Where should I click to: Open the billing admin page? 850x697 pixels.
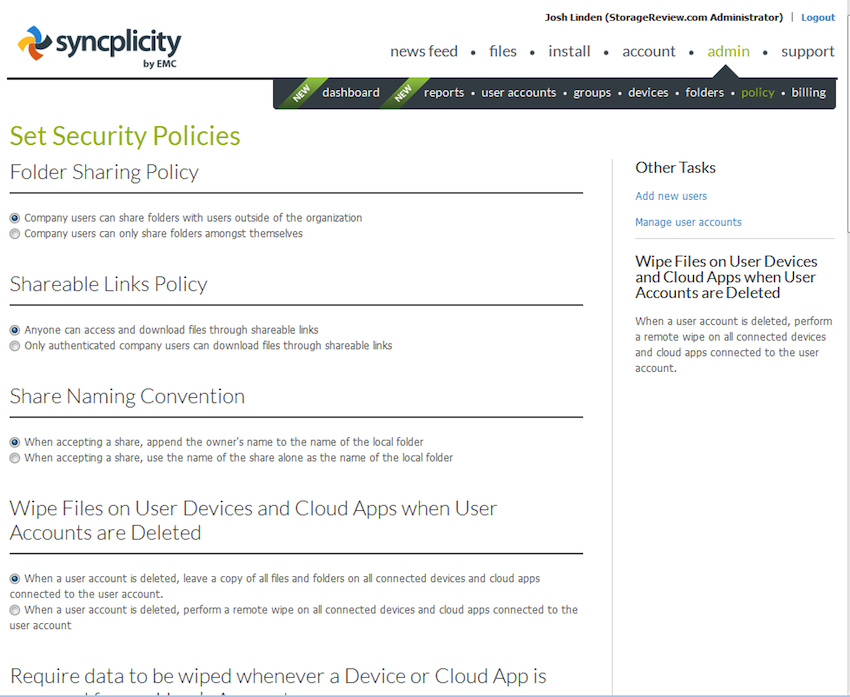(808, 93)
